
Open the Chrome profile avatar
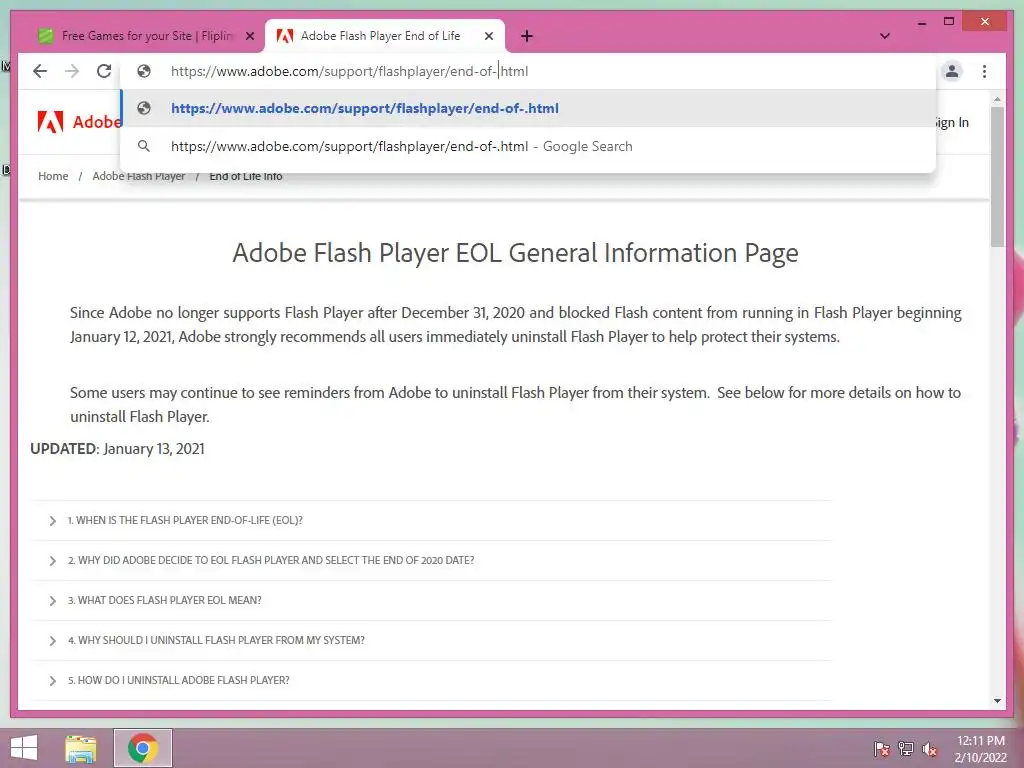[952, 71]
